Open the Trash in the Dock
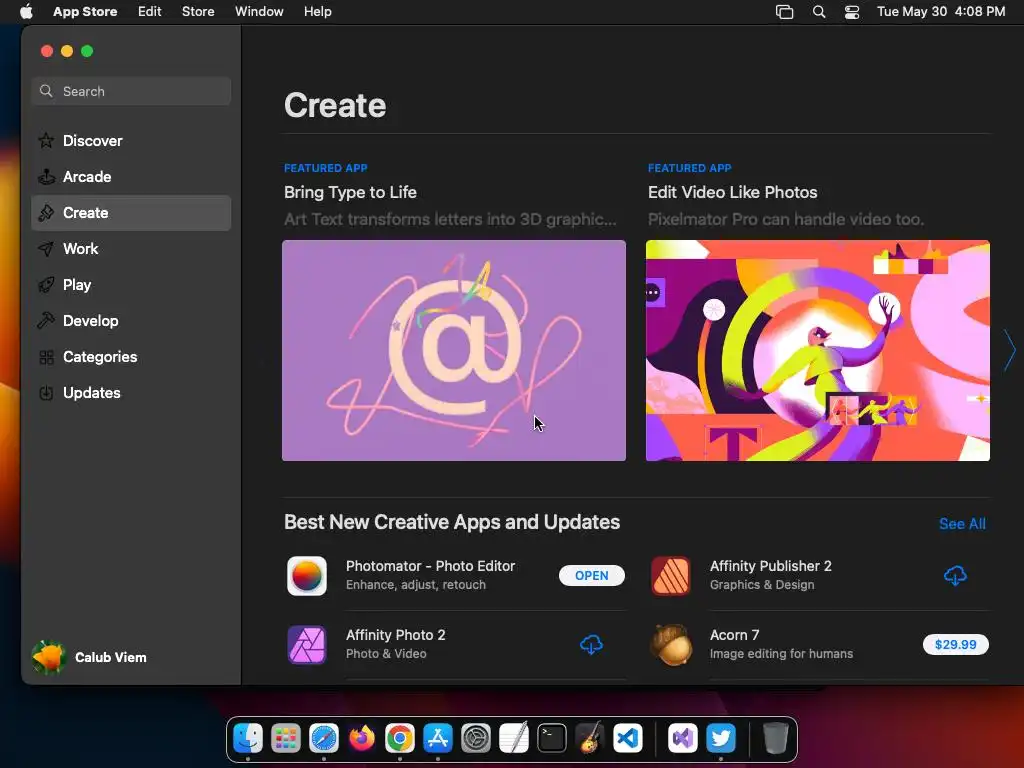The height and width of the screenshot is (768, 1024). point(775,739)
